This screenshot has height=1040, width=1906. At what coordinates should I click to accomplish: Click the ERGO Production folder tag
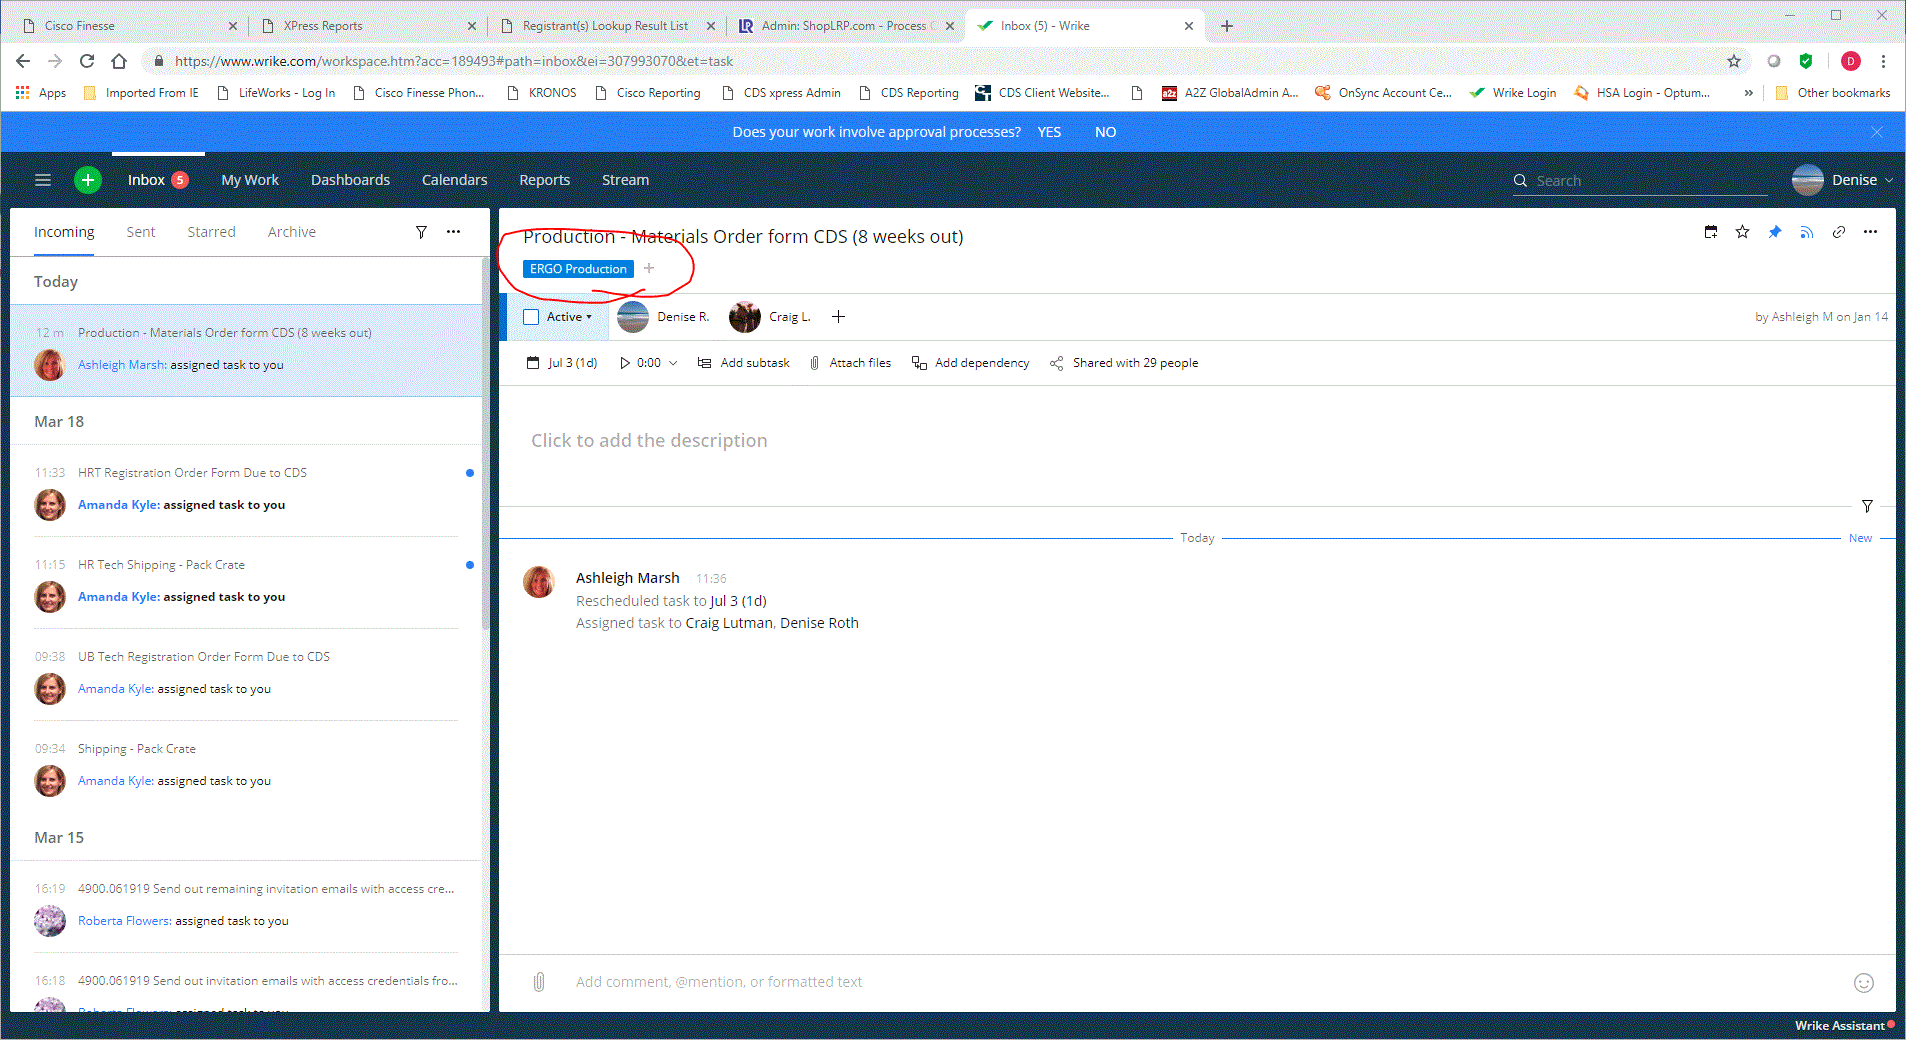(x=578, y=269)
